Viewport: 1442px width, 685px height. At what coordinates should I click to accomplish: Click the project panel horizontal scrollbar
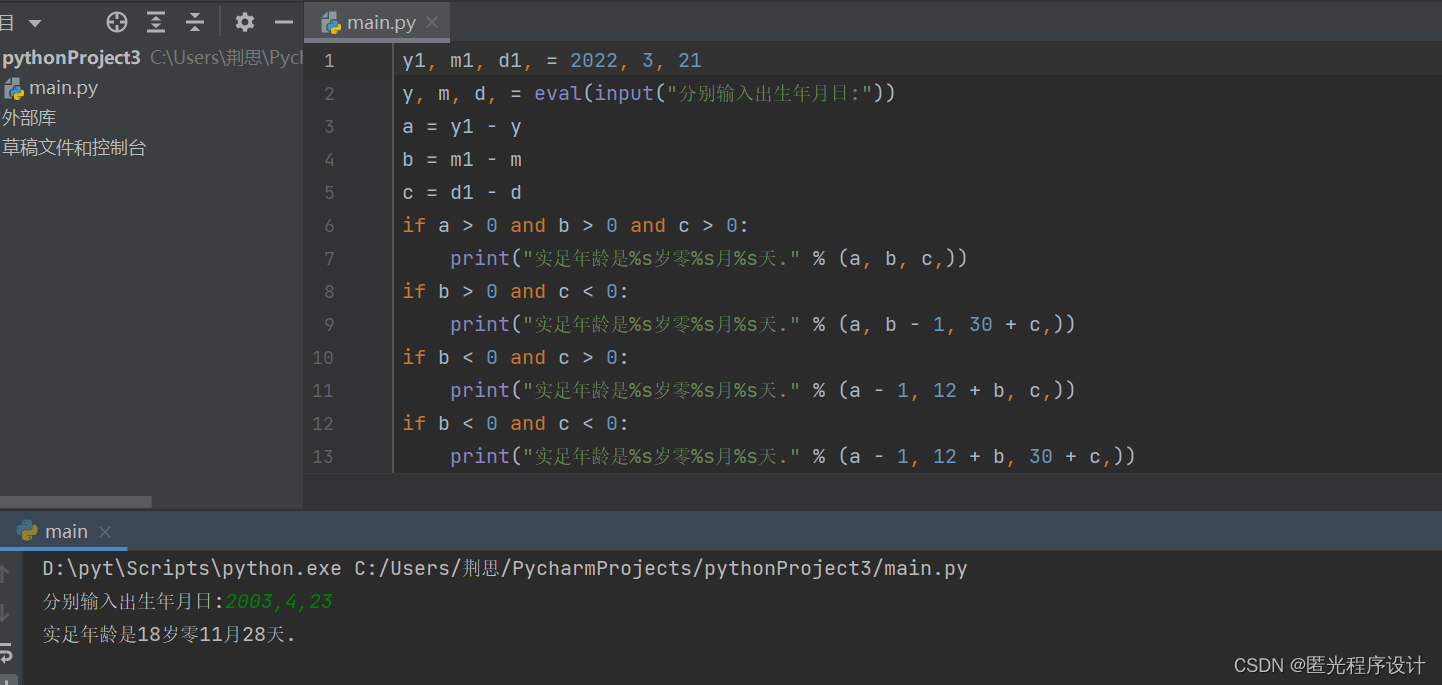[76, 501]
